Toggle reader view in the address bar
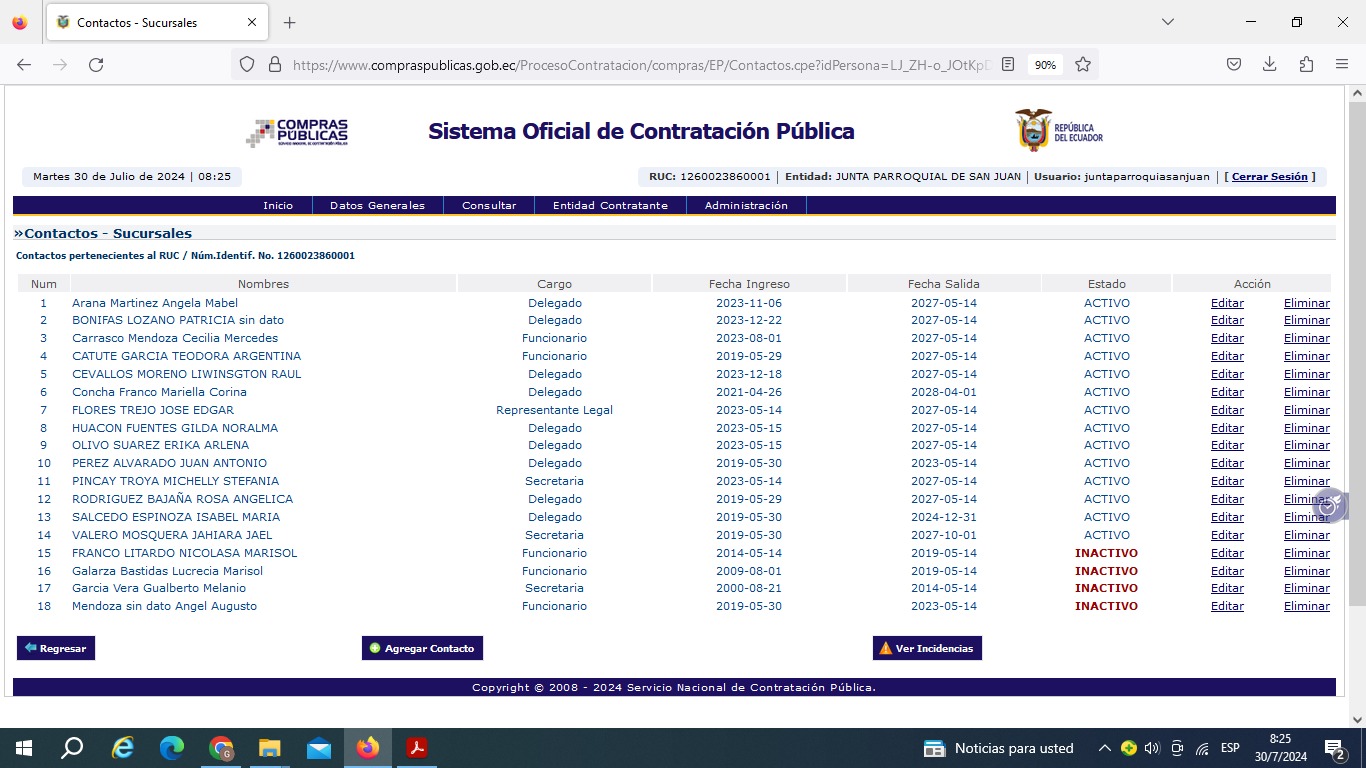The width and height of the screenshot is (1366, 768). click(1008, 64)
